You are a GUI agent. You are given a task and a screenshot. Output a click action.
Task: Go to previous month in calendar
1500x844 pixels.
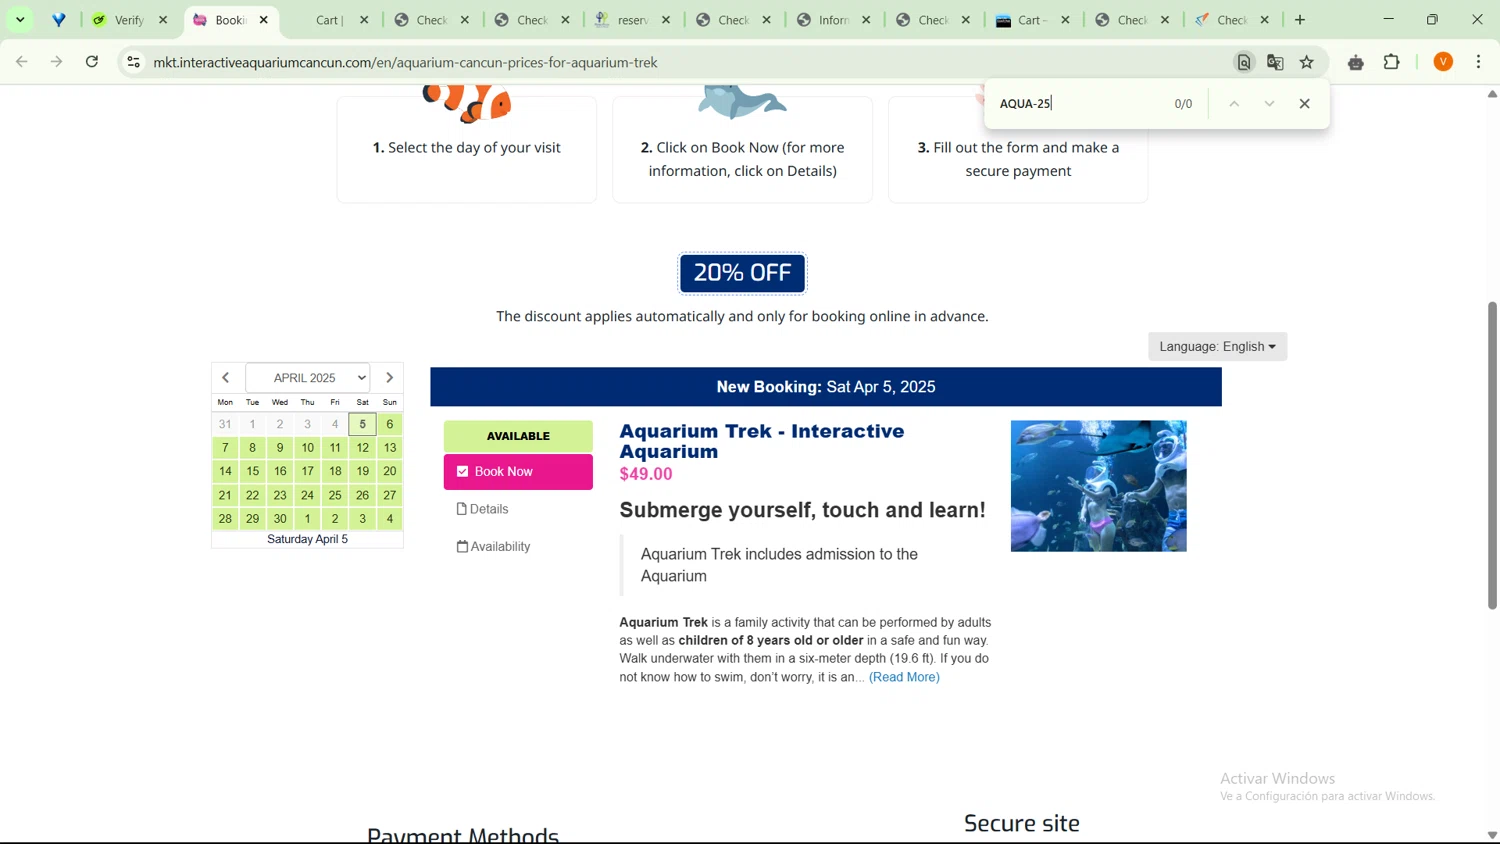(226, 378)
